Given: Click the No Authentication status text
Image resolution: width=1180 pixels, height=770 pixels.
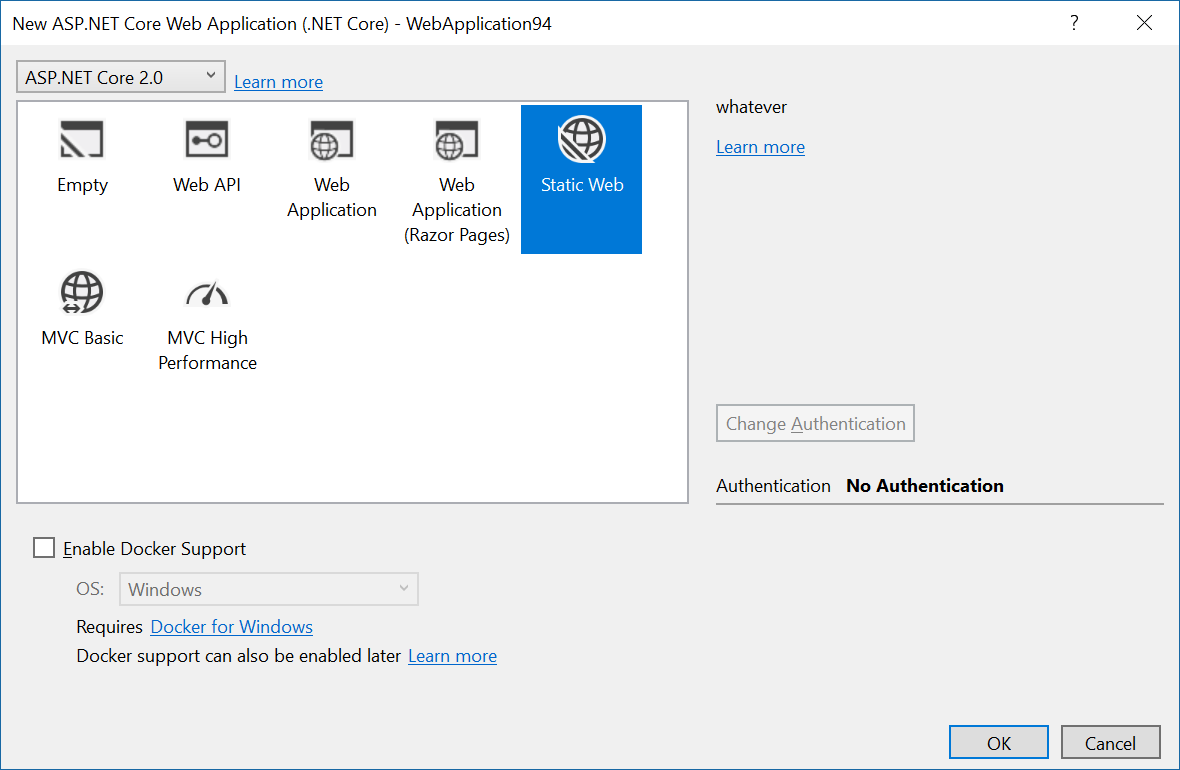Looking at the screenshot, I should (x=925, y=485).
